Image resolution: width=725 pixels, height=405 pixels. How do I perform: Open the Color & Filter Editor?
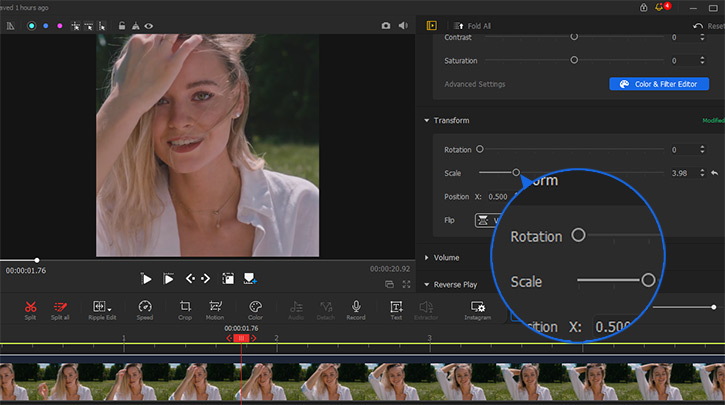[660, 84]
